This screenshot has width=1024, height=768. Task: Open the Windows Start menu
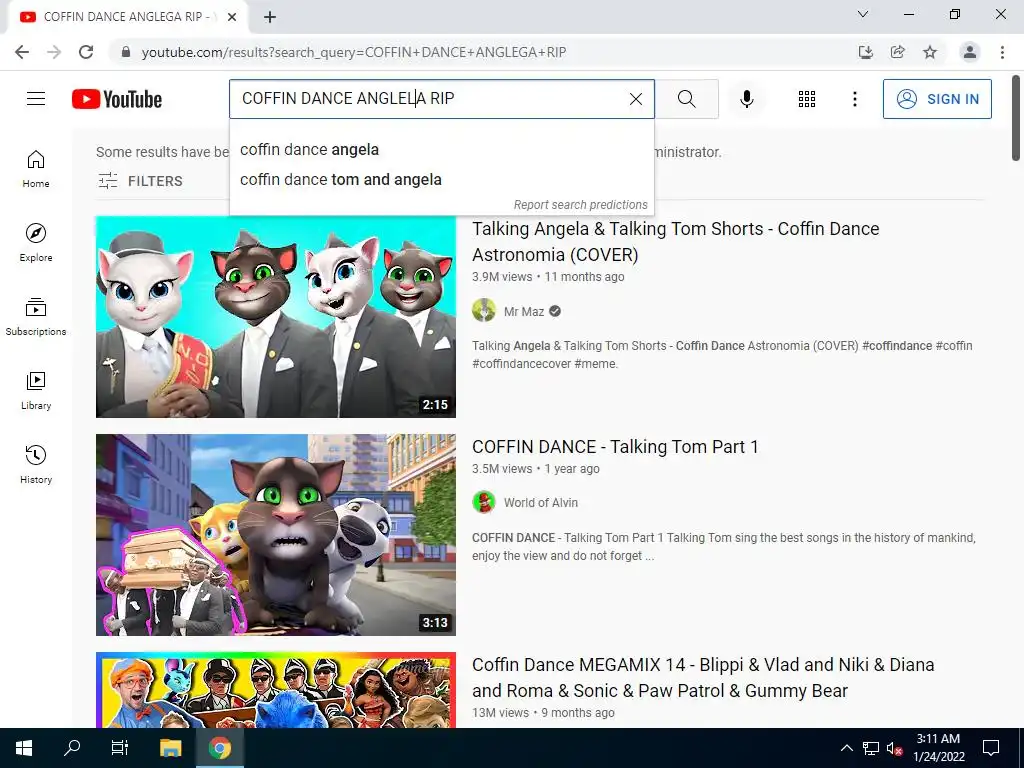pyautogui.click(x=24, y=748)
